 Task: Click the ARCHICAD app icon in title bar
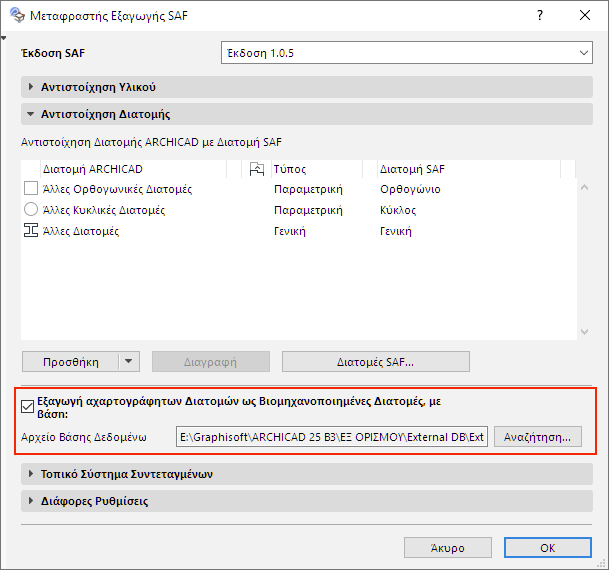(x=15, y=16)
